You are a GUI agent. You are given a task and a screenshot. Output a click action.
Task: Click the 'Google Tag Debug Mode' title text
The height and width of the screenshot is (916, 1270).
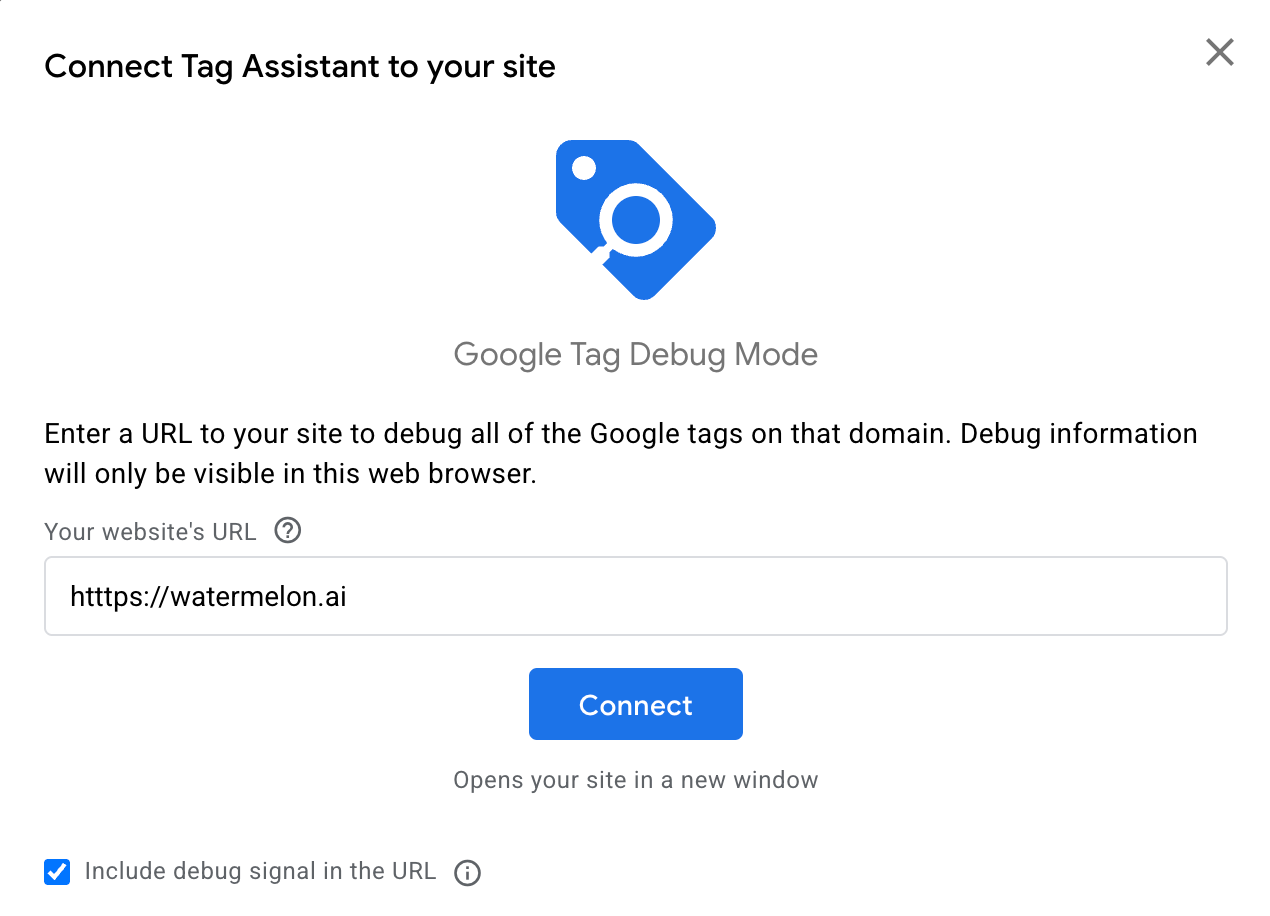[x=636, y=354]
